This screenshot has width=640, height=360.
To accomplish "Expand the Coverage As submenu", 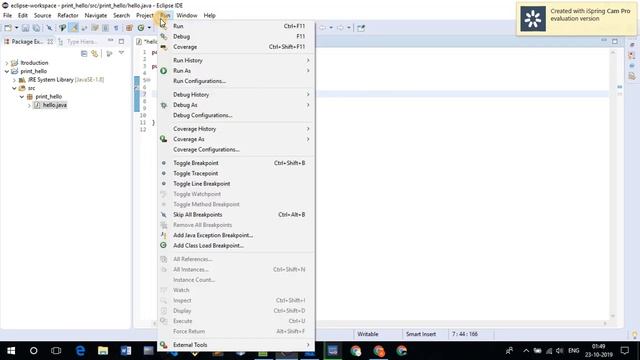I will [x=236, y=139].
